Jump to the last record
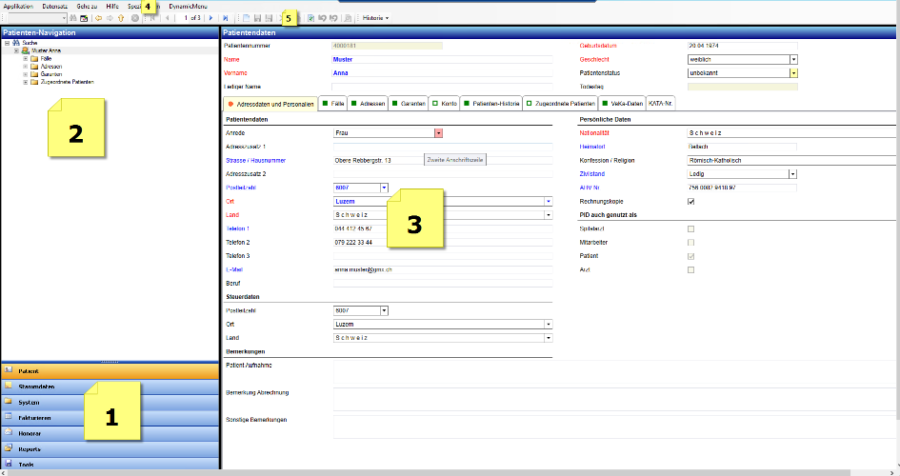 pos(225,19)
